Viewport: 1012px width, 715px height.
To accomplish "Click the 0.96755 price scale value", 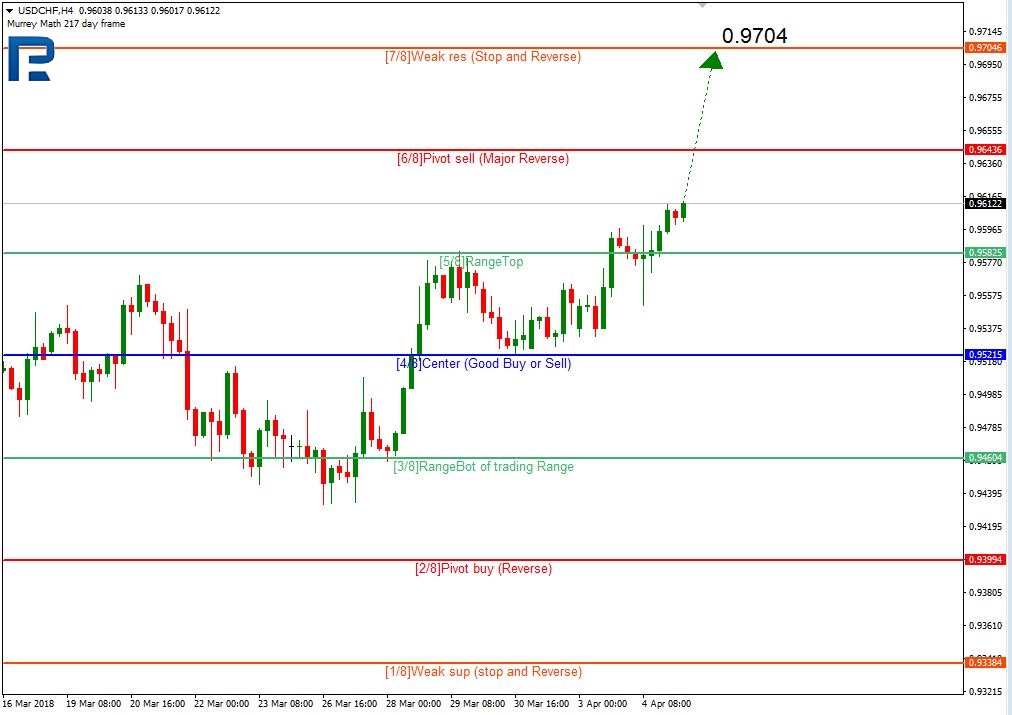I will coord(987,97).
